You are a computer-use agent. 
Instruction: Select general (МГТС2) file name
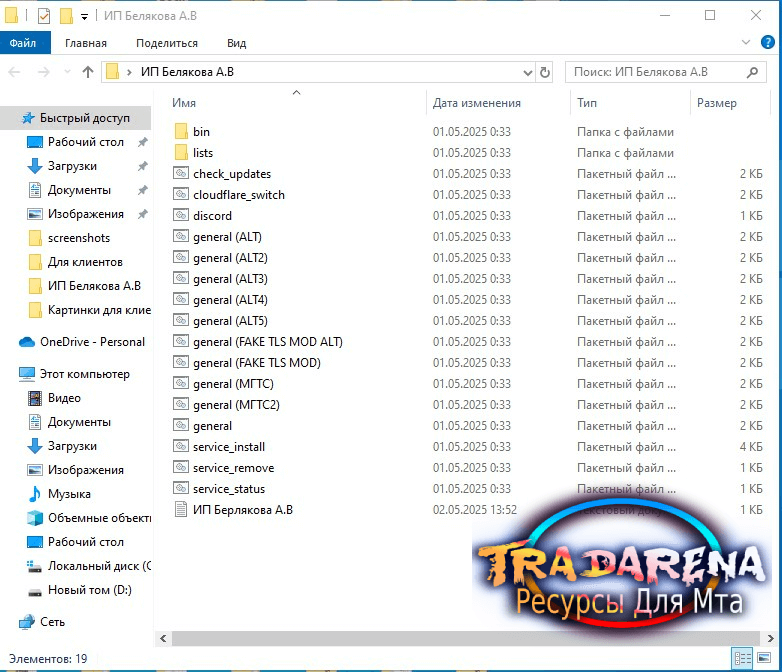coord(236,405)
